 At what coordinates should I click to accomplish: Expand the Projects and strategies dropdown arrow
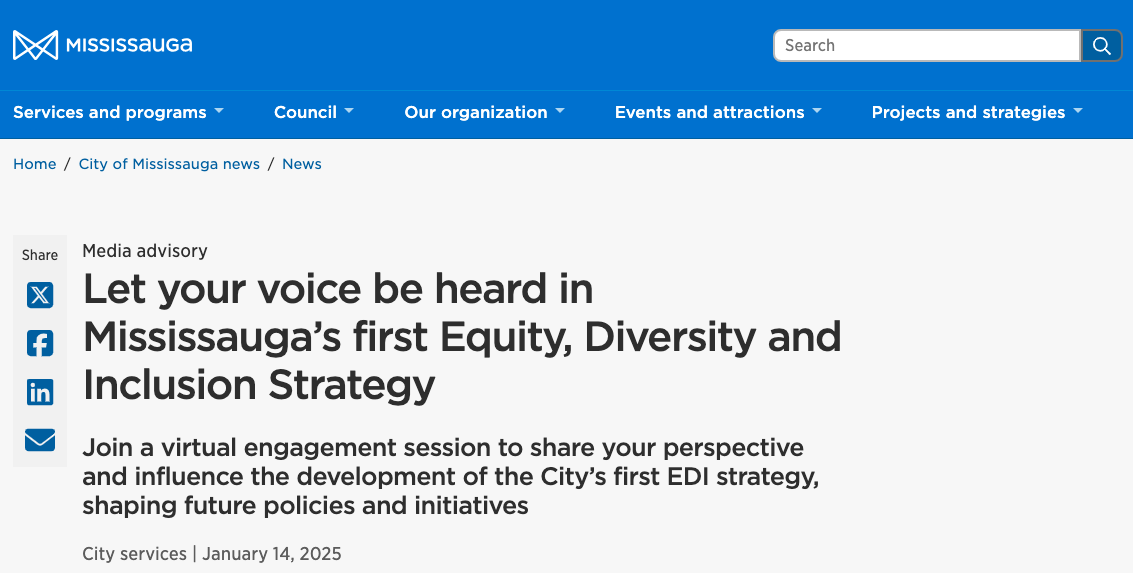(x=1078, y=112)
